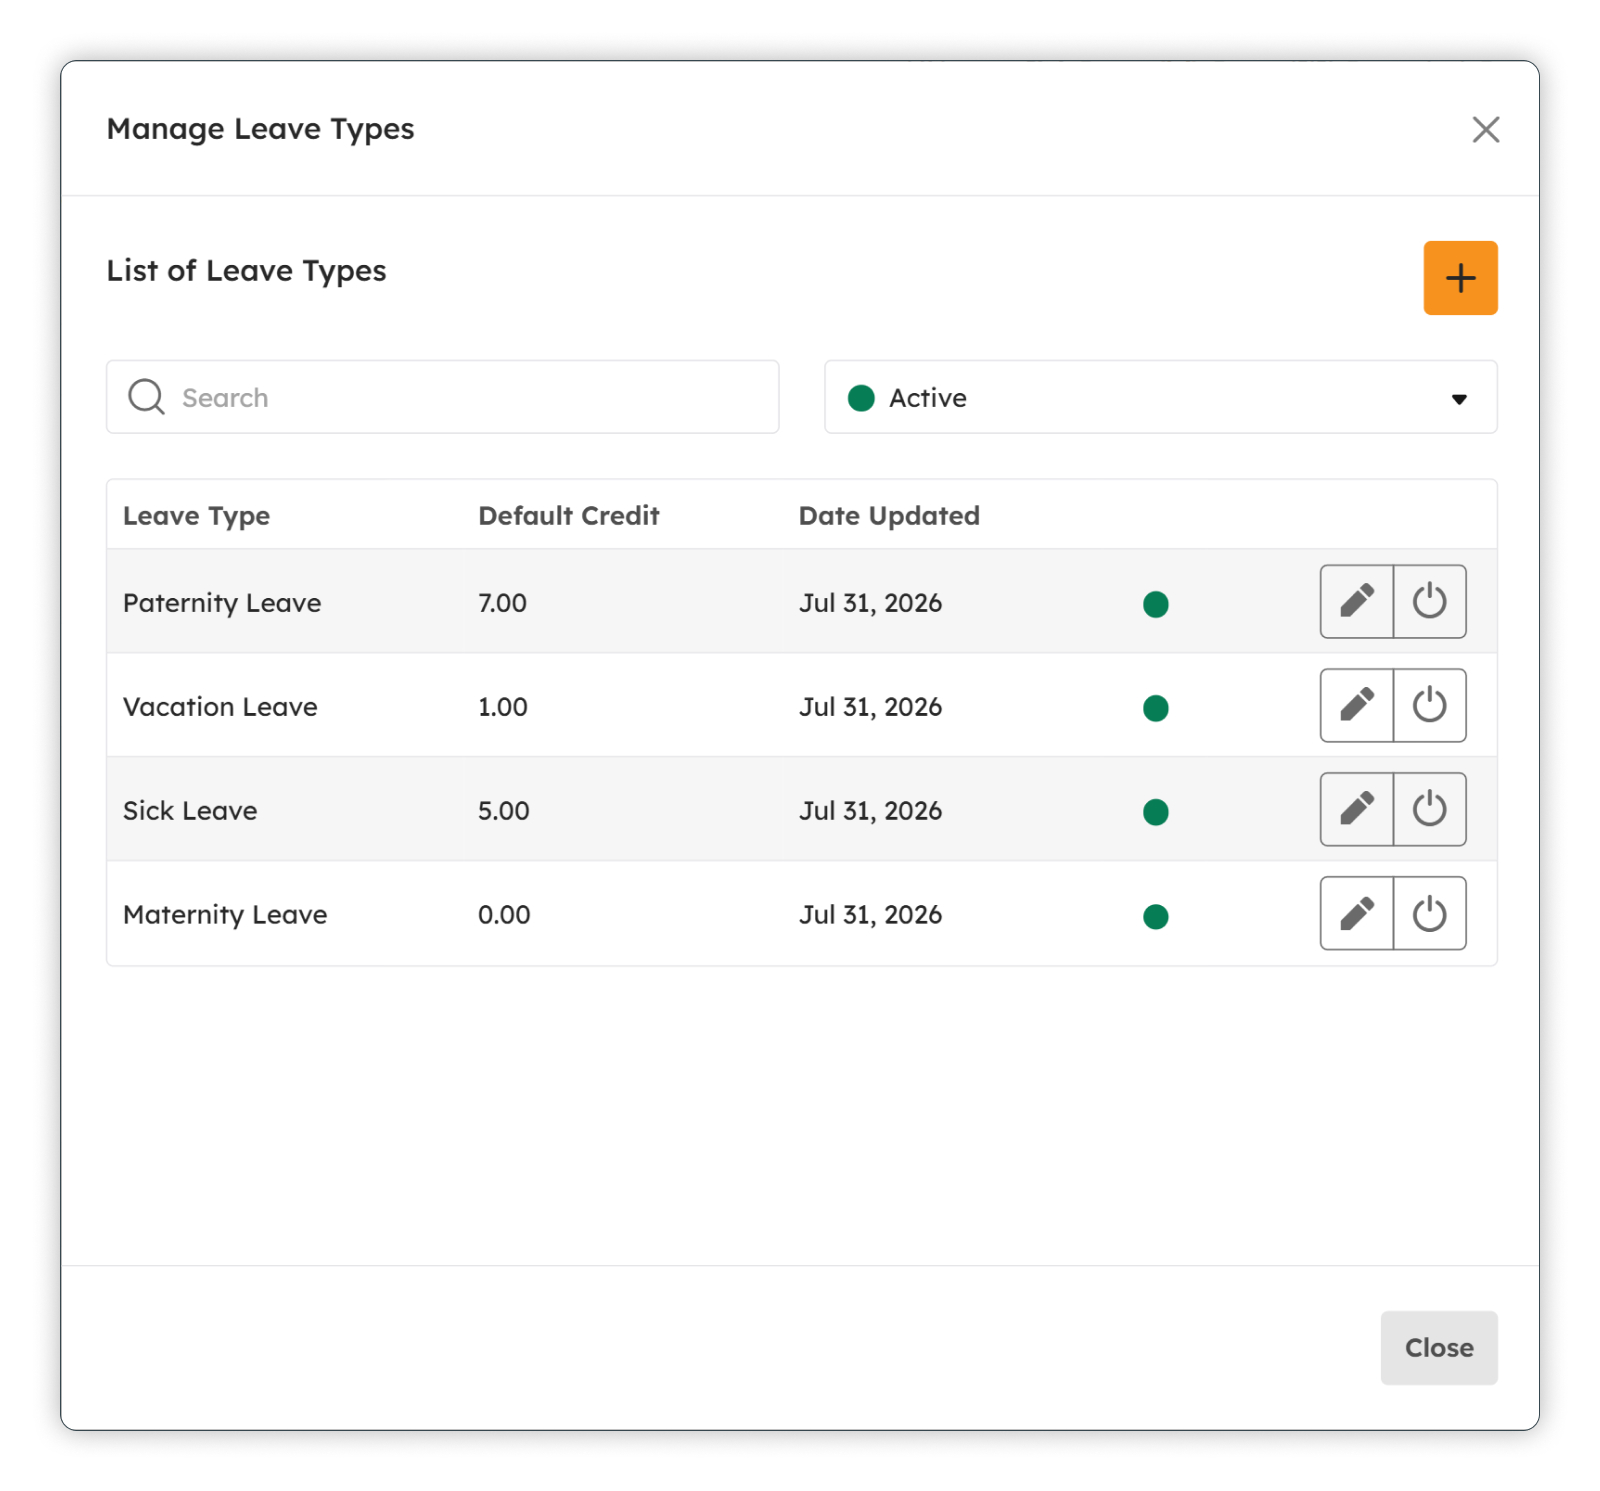This screenshot has width=1600, height=1491.
Task: Add a new leave type
Action: [x=1460, y=278]
